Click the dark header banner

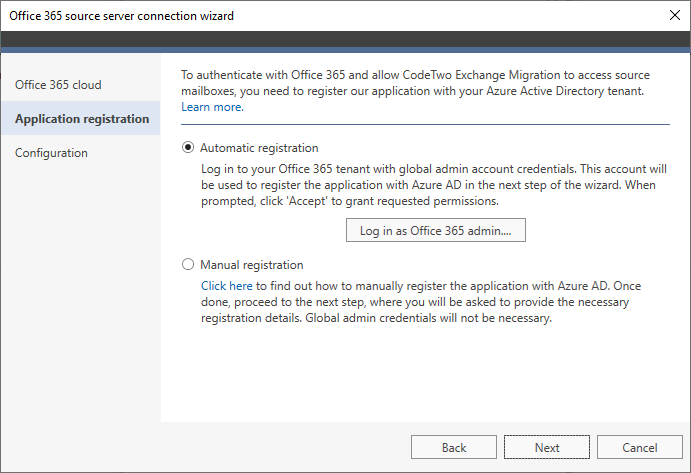(346, 39)
